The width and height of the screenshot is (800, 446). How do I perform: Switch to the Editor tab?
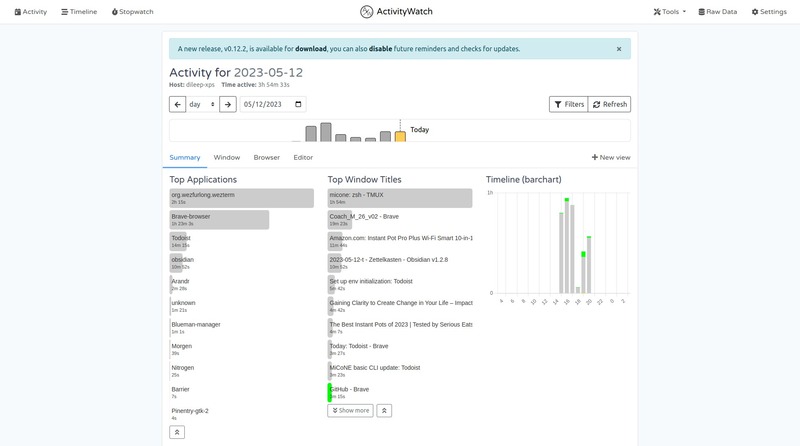303,158
